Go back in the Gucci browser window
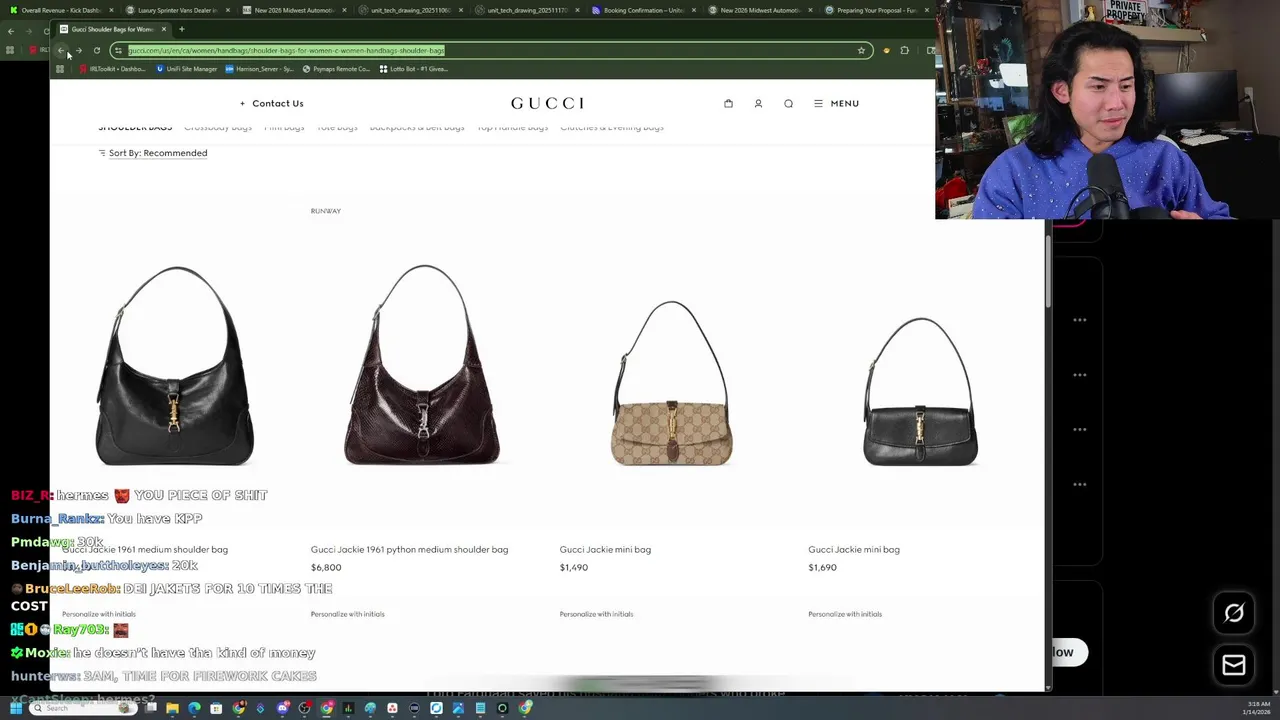This screenshot has height=720, width=1280. tap(61, 50)
